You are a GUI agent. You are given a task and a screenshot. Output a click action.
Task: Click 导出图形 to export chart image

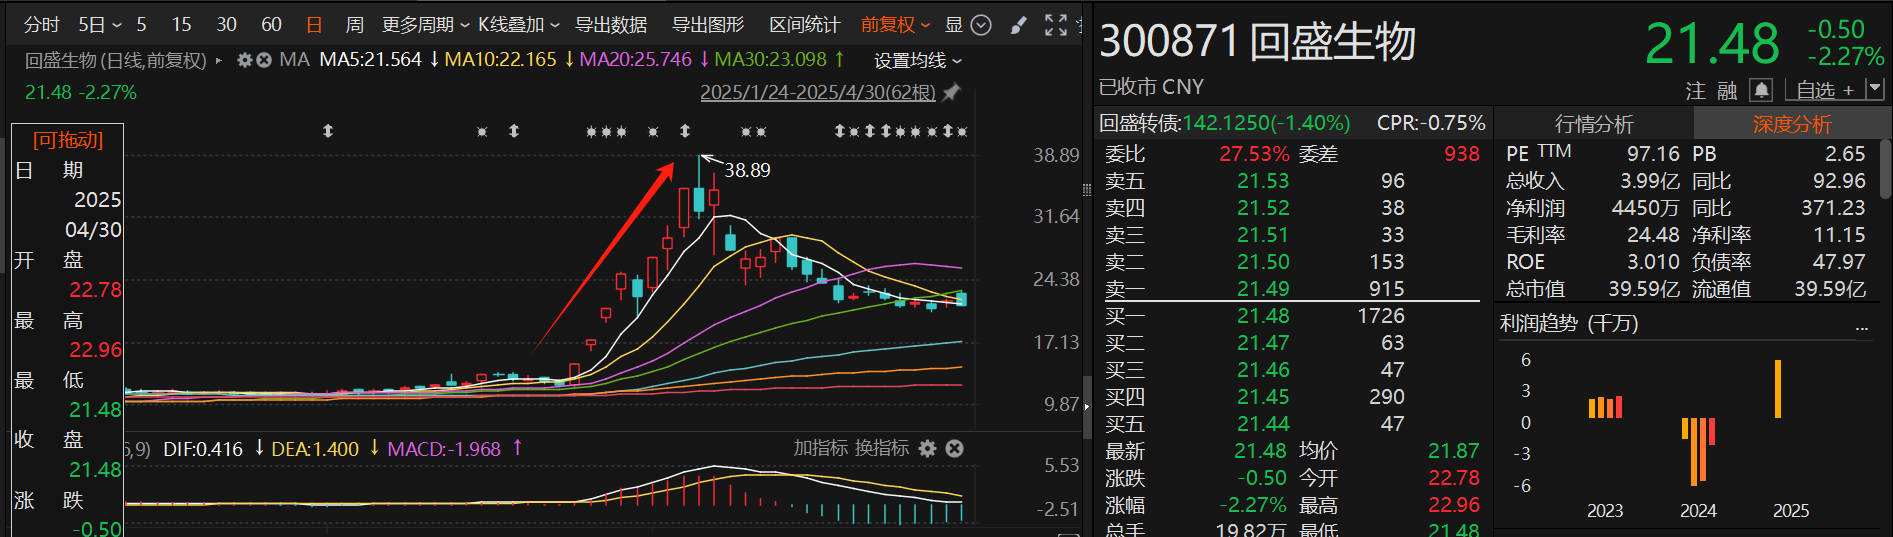click(x=708, y=25)
